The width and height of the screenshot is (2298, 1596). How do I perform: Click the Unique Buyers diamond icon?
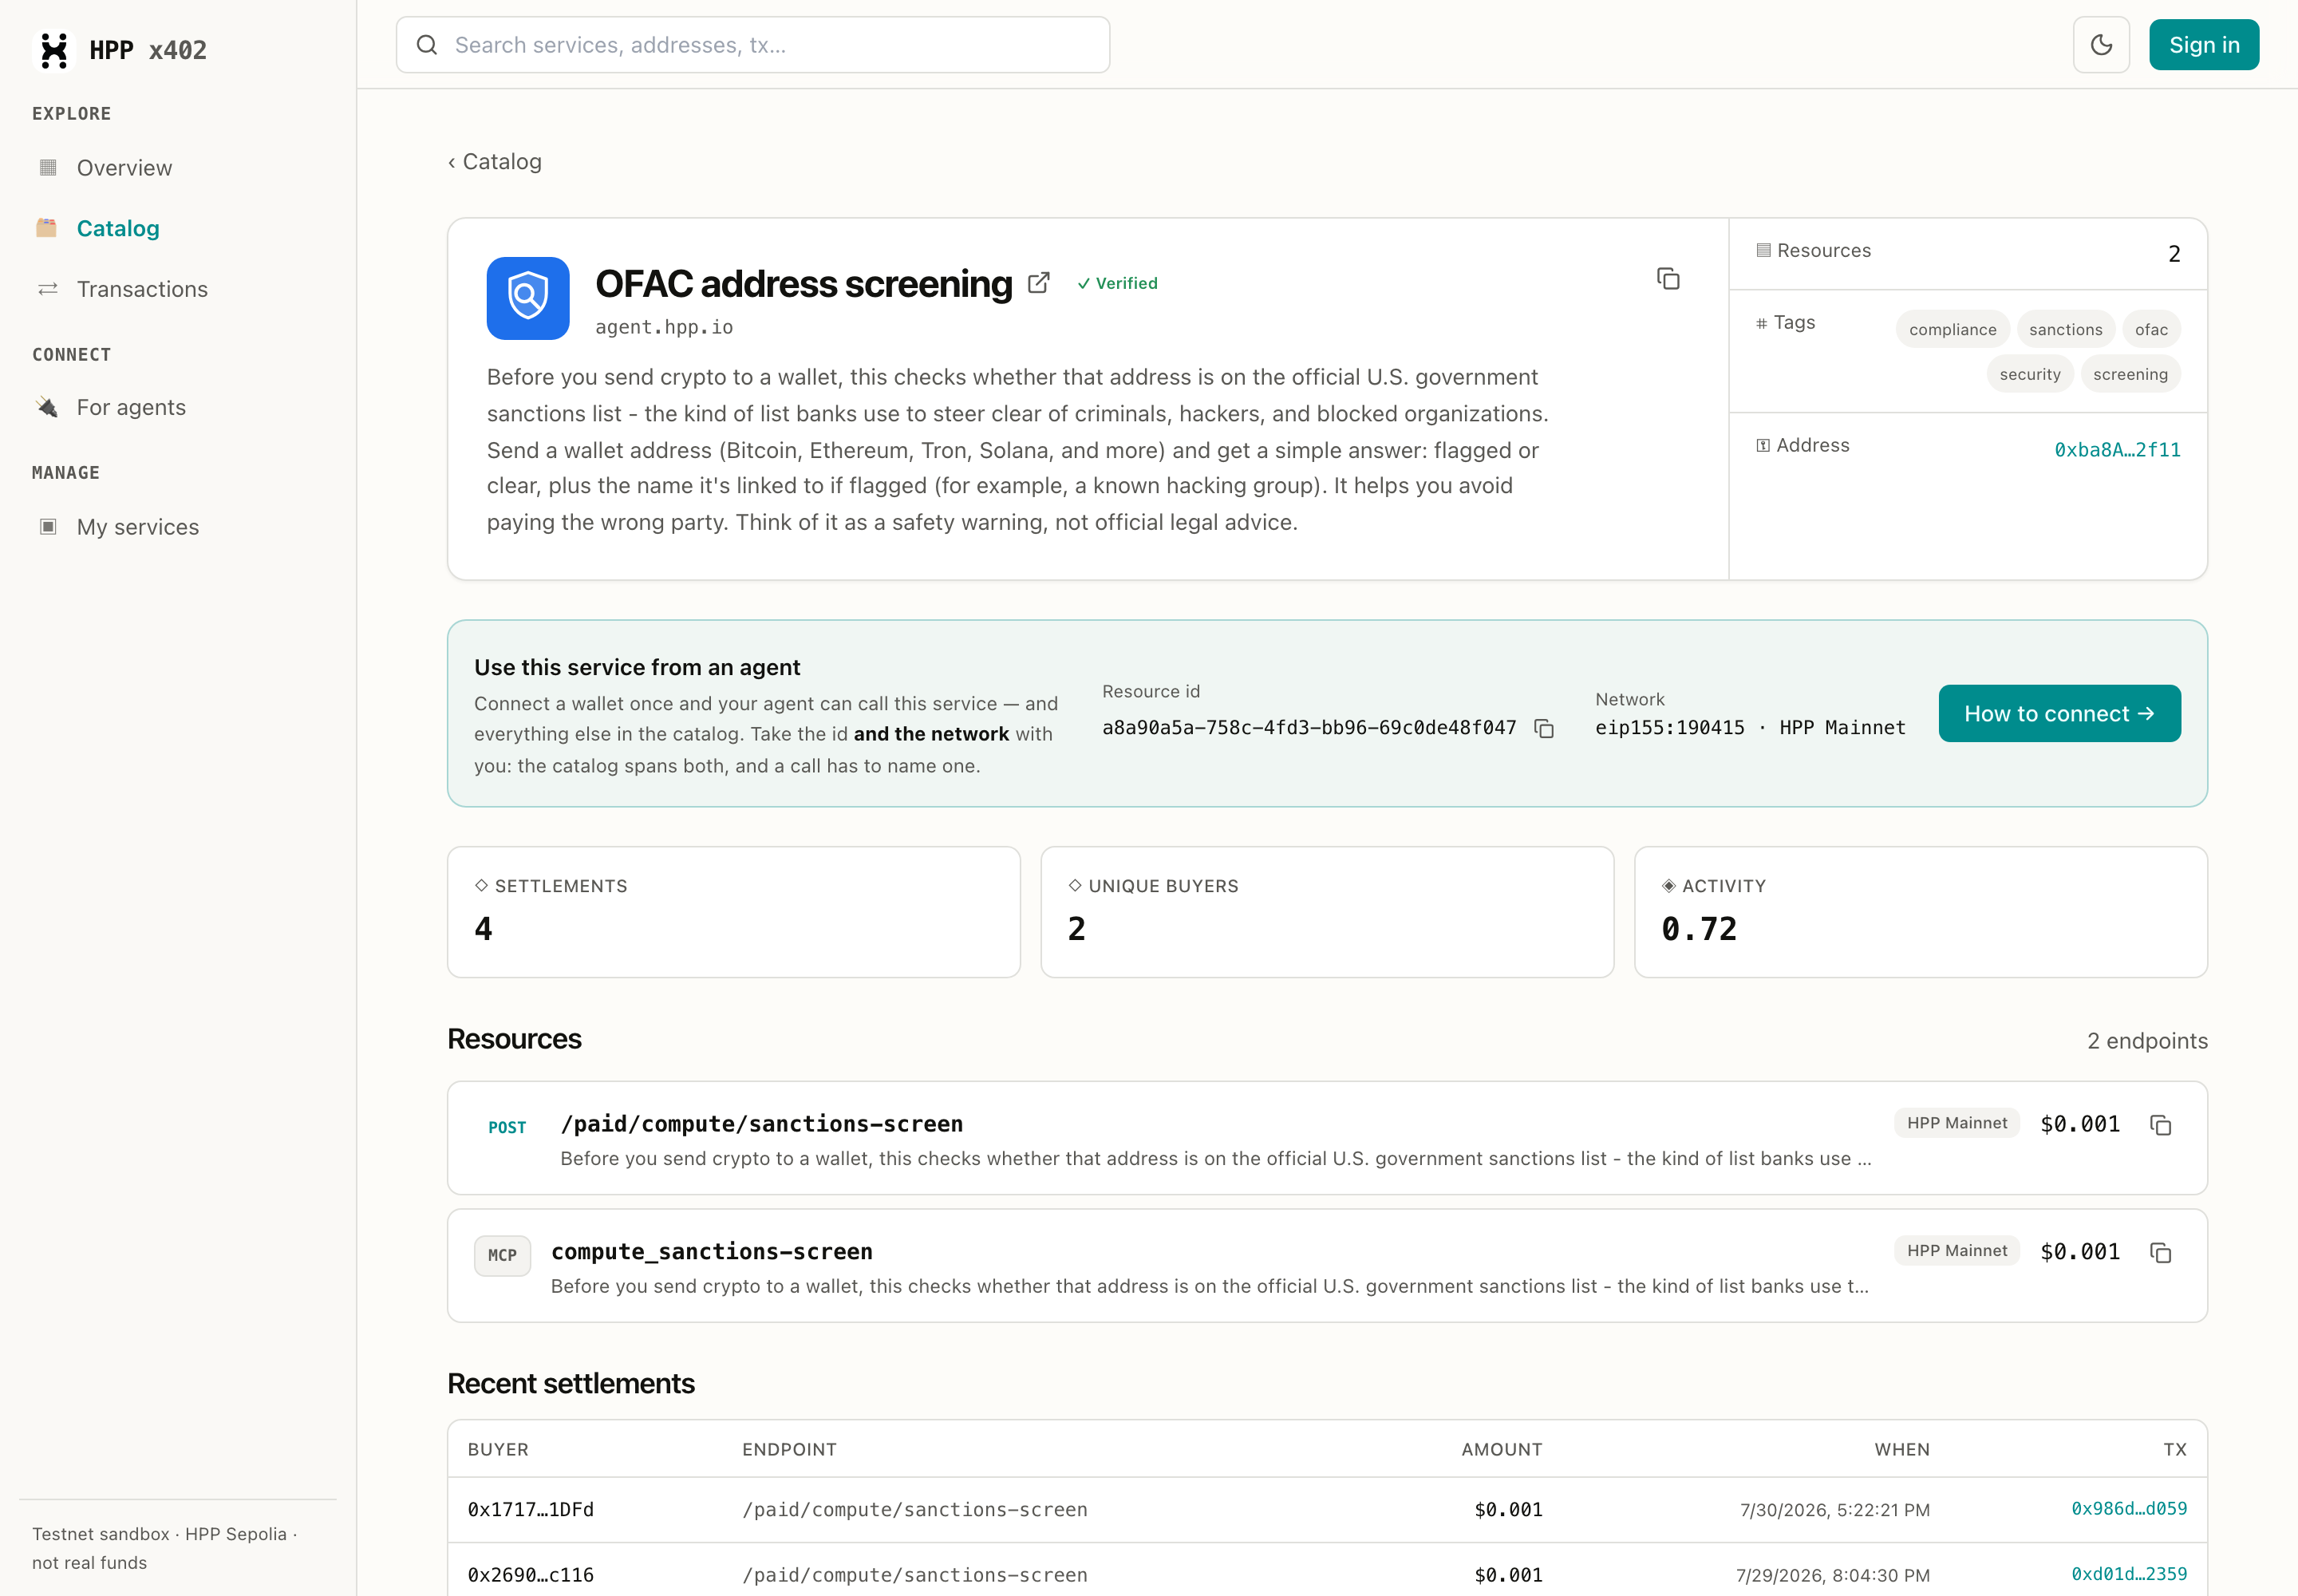click(x=1075, y=885)
